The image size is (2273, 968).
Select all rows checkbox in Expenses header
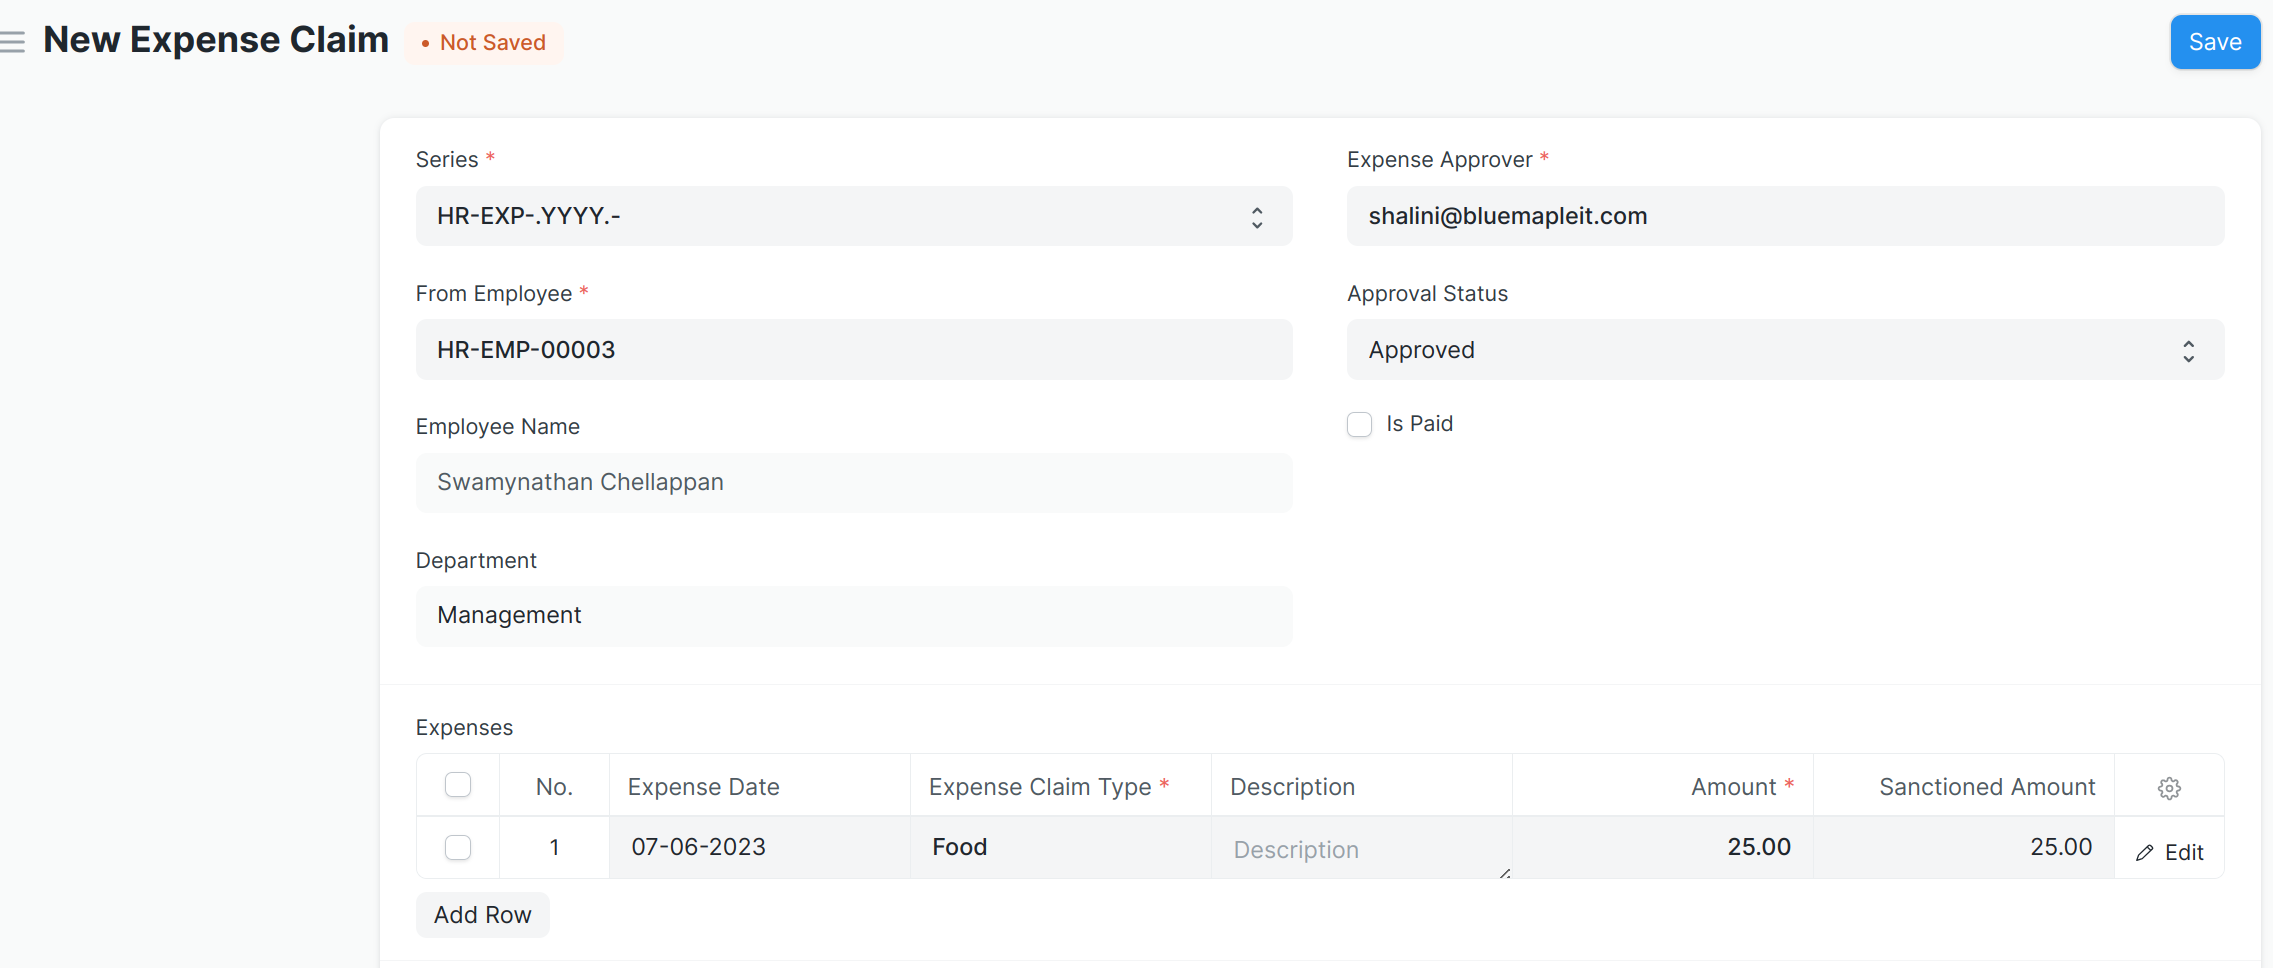[458, 786]
